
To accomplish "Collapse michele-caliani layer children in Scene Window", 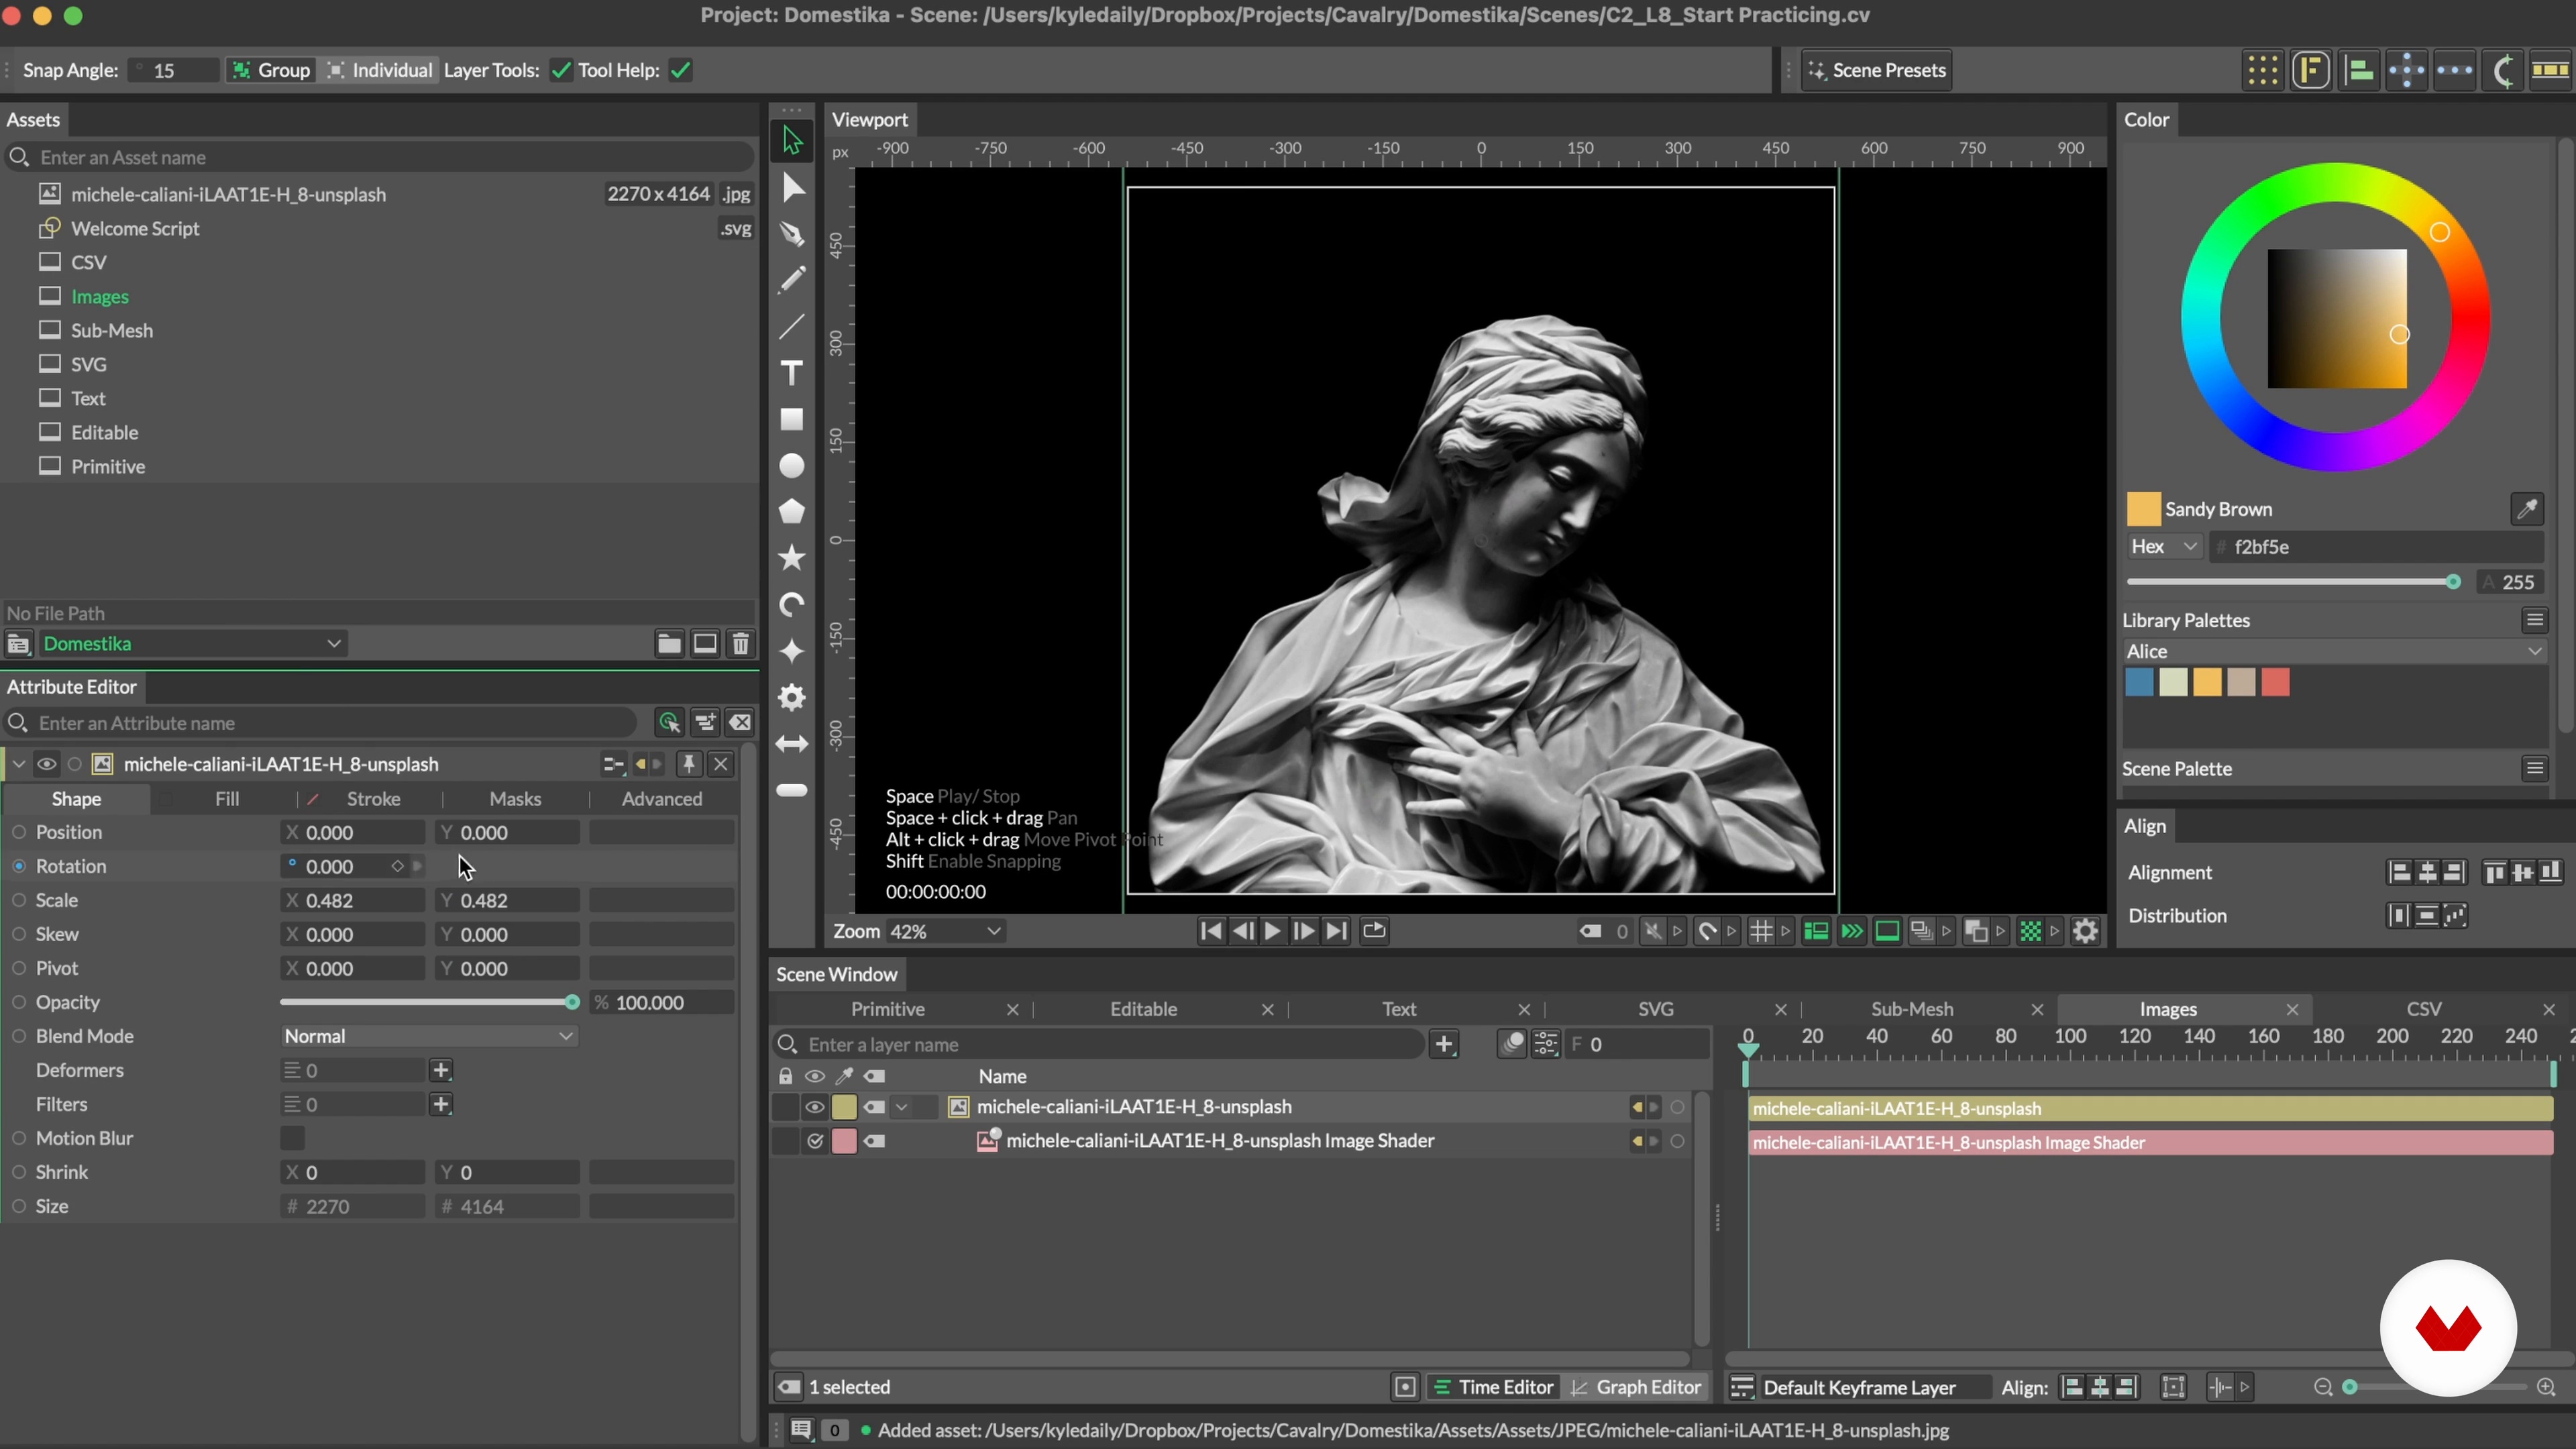I will tap(901, 1107).
